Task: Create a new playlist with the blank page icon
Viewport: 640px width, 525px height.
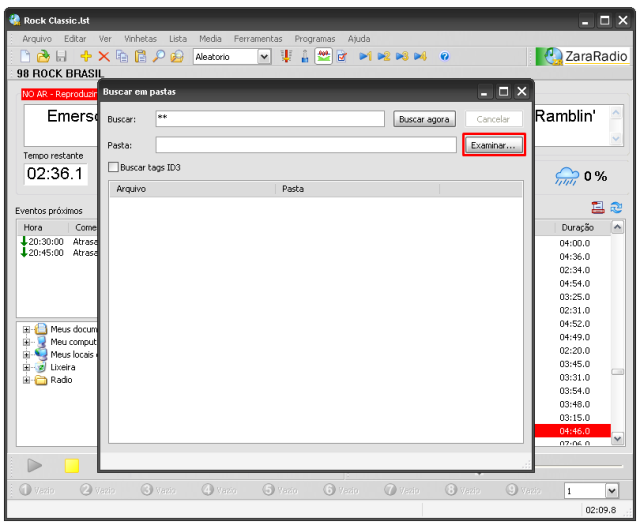Action: click(x=25, y=56)
